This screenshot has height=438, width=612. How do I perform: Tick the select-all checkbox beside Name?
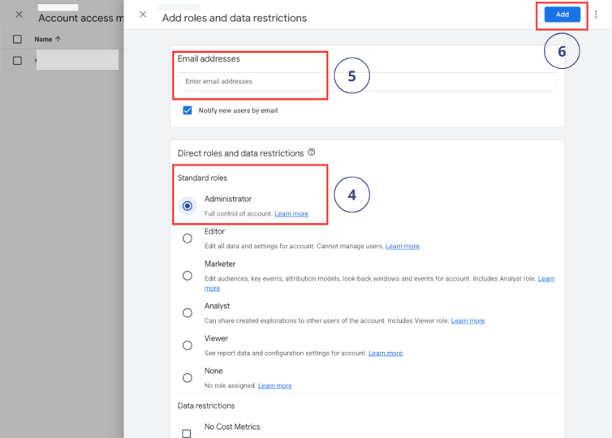(x=17, y=39)
